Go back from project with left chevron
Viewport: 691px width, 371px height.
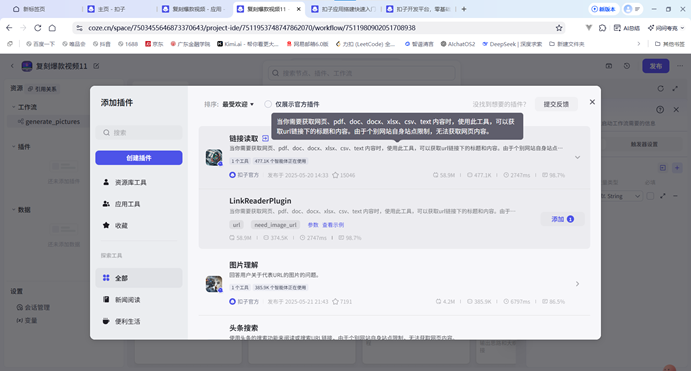(12, 66)
